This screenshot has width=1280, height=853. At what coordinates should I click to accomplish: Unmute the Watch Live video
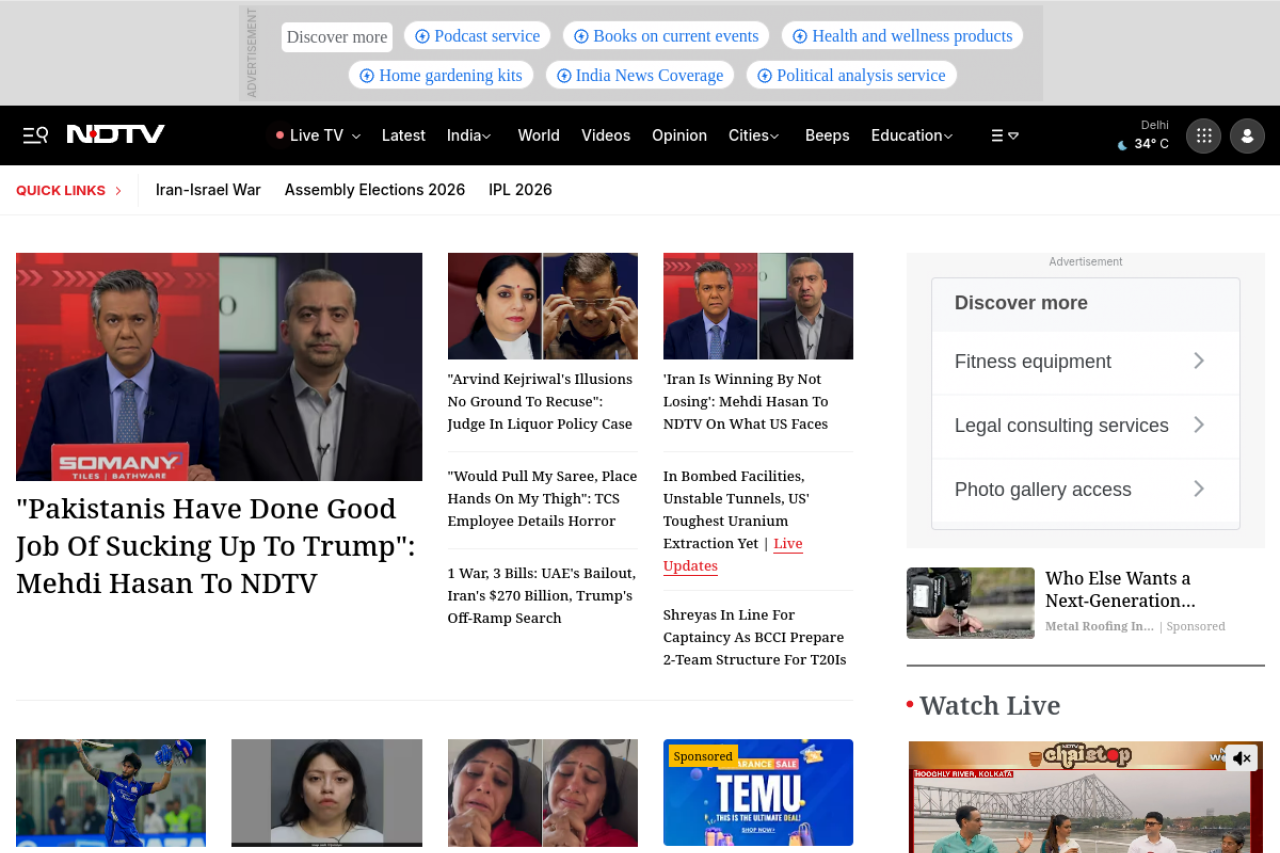1241,759
